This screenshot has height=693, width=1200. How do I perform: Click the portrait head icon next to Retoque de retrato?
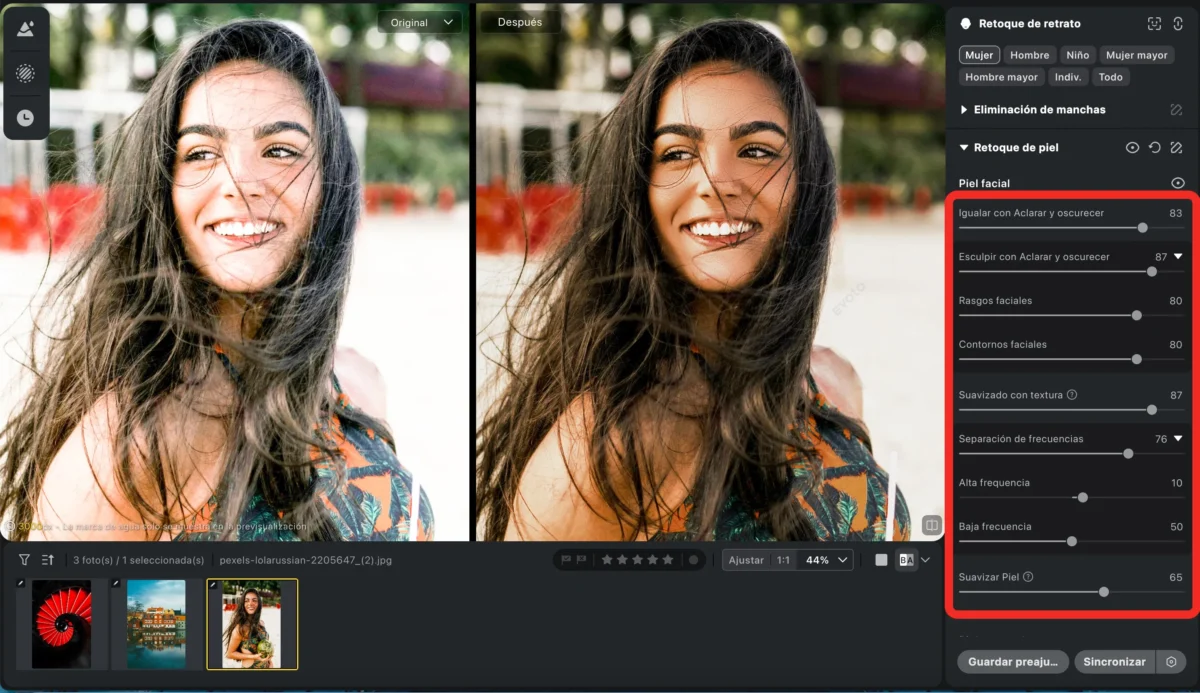965,23
